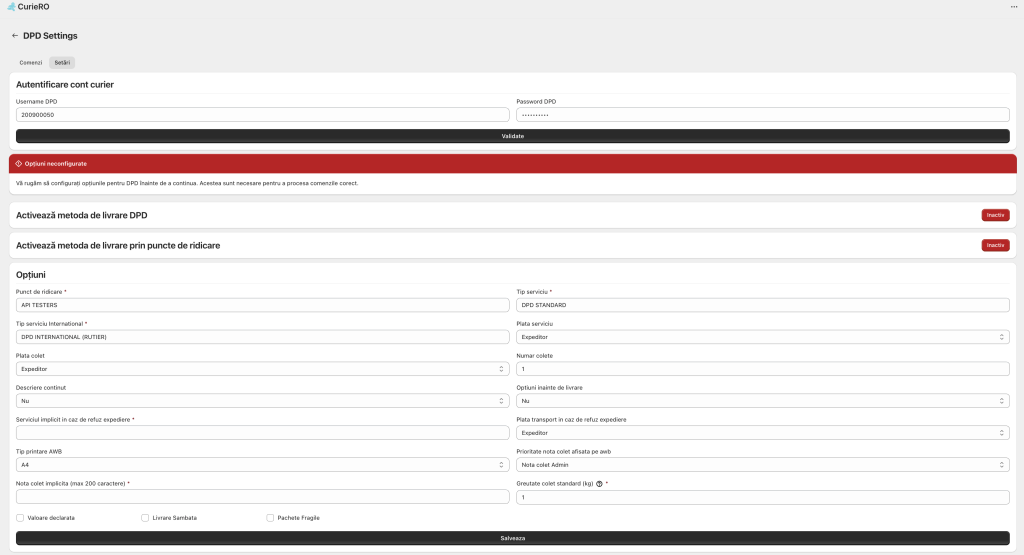Enable the Livrare Sambata checkbox
This screenshot has height=555, width=1024.
pyautogui.click(x=145, y=518)
